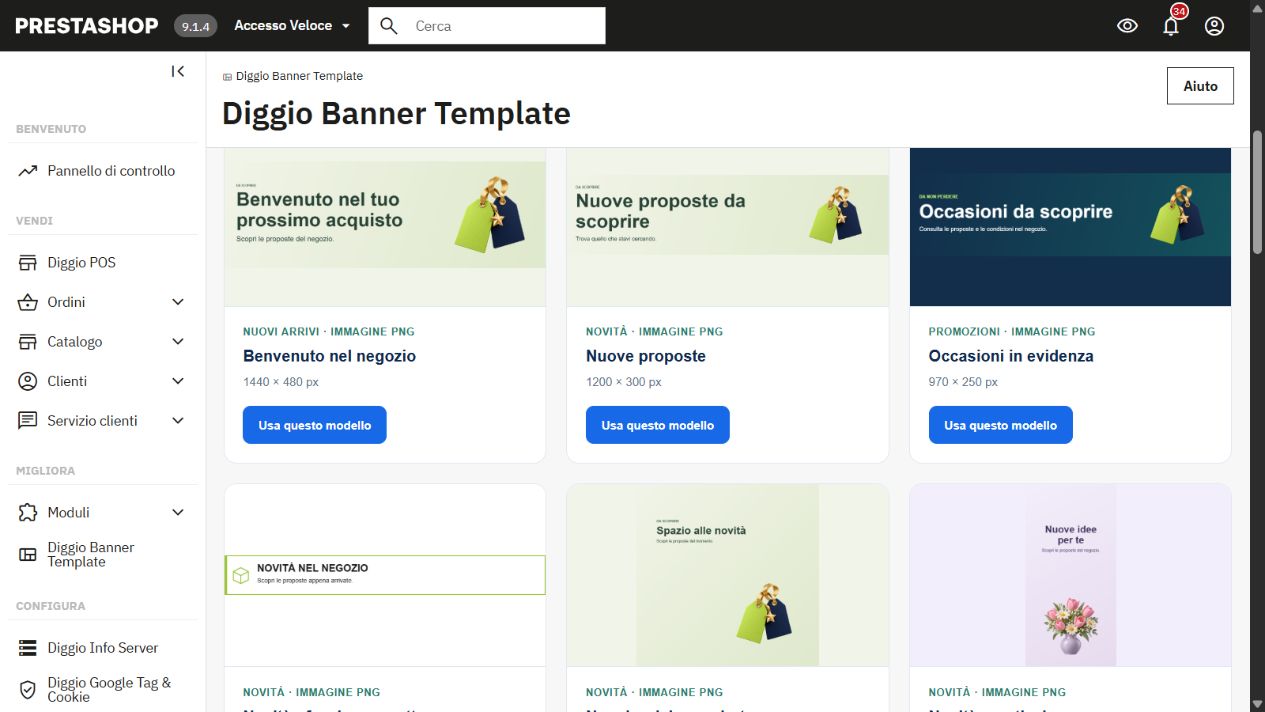Click the NUOVI ARRIVI · IMMAGINE PNG label
Image resolution: width=1265 pixels, height=712 pixels.
pyautogui.click(x=329, y=331)
